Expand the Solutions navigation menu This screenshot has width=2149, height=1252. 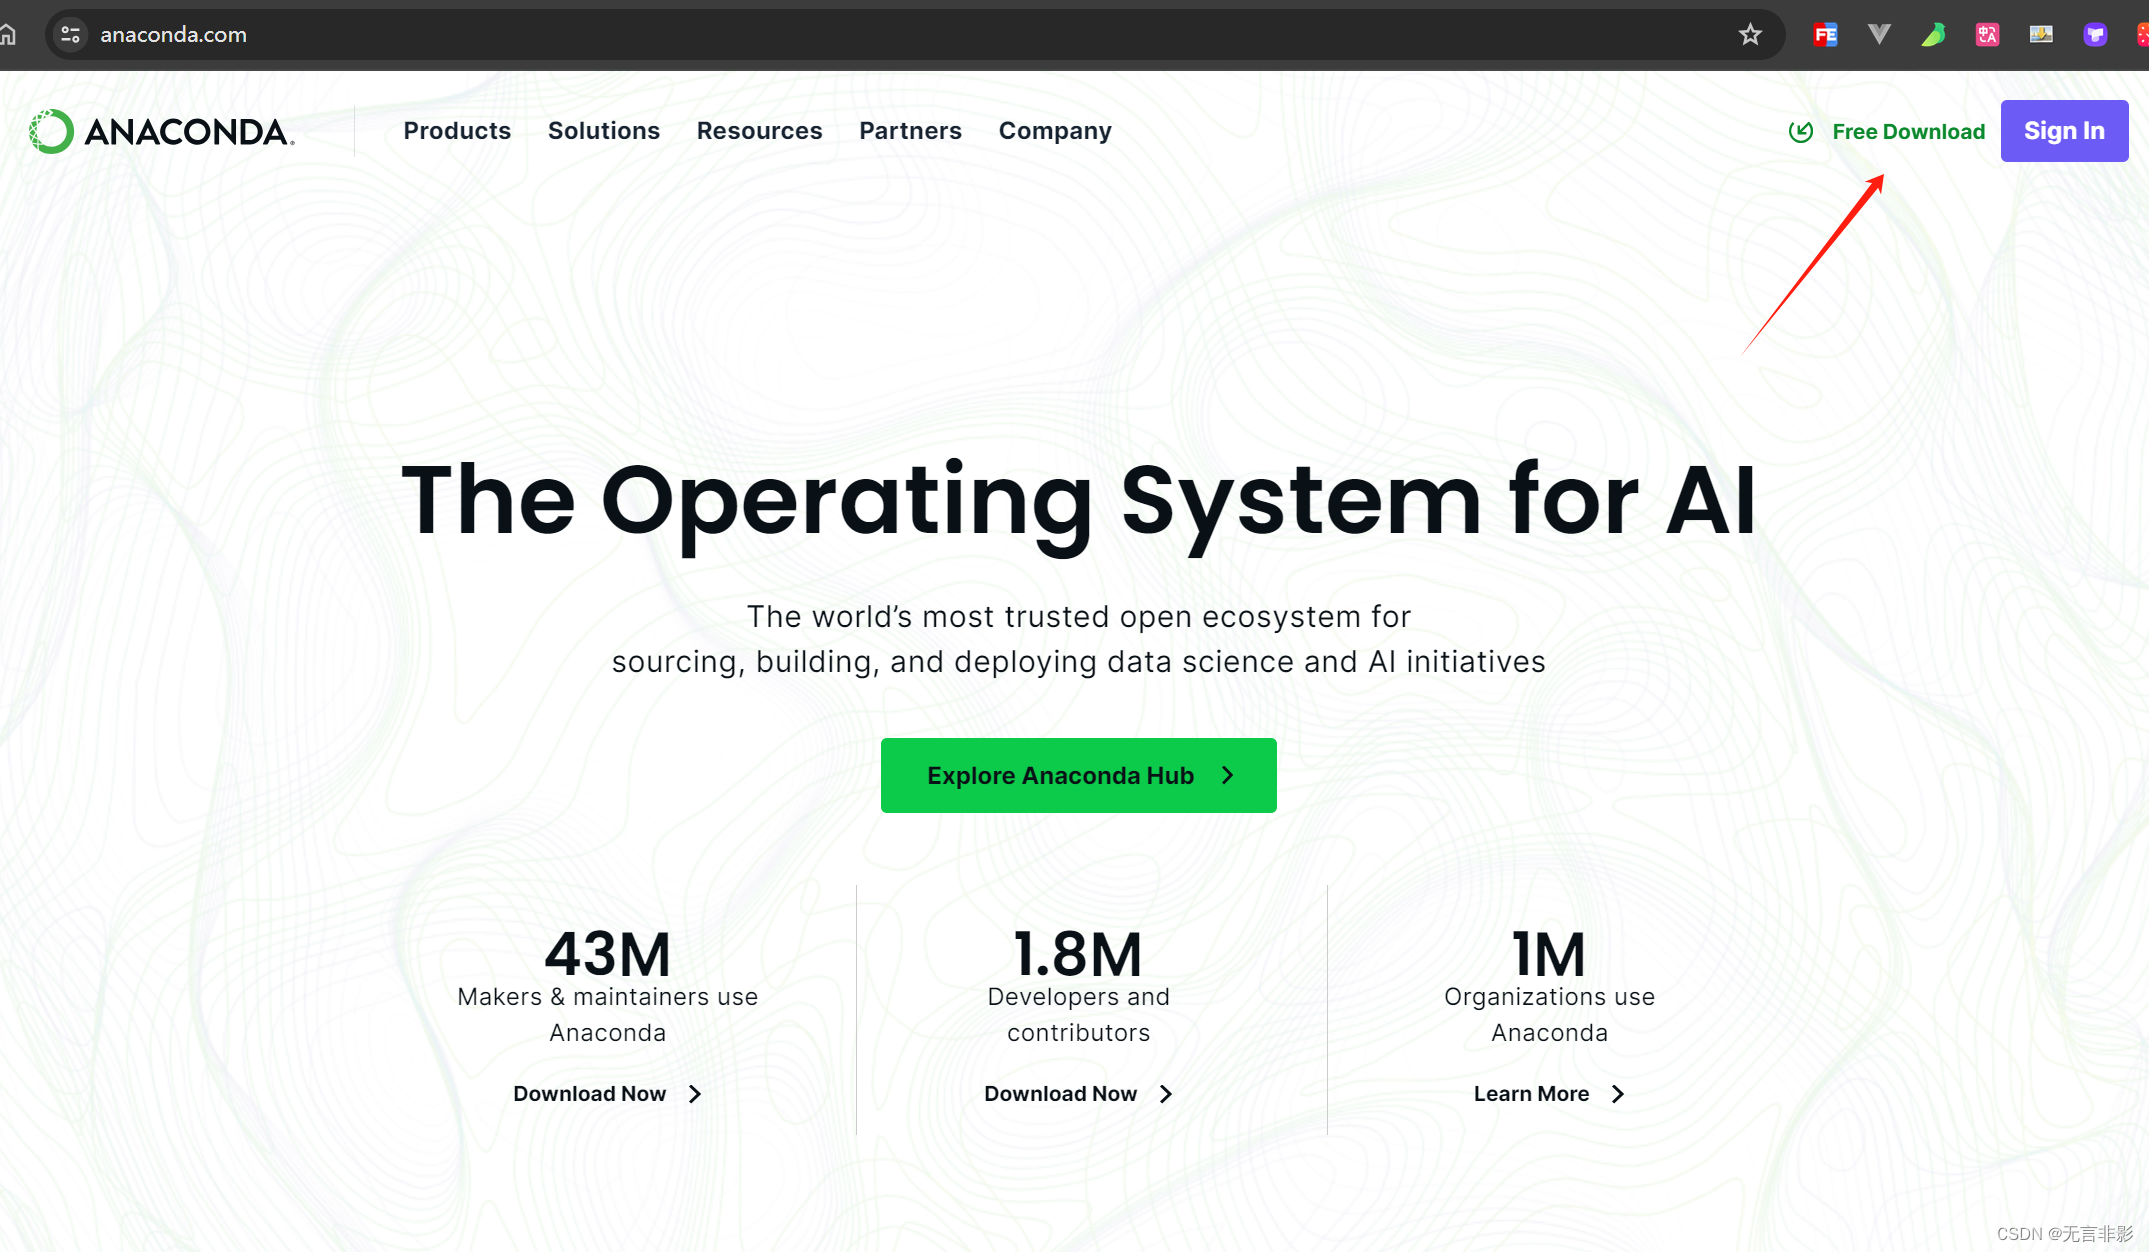tap(604, 131)
